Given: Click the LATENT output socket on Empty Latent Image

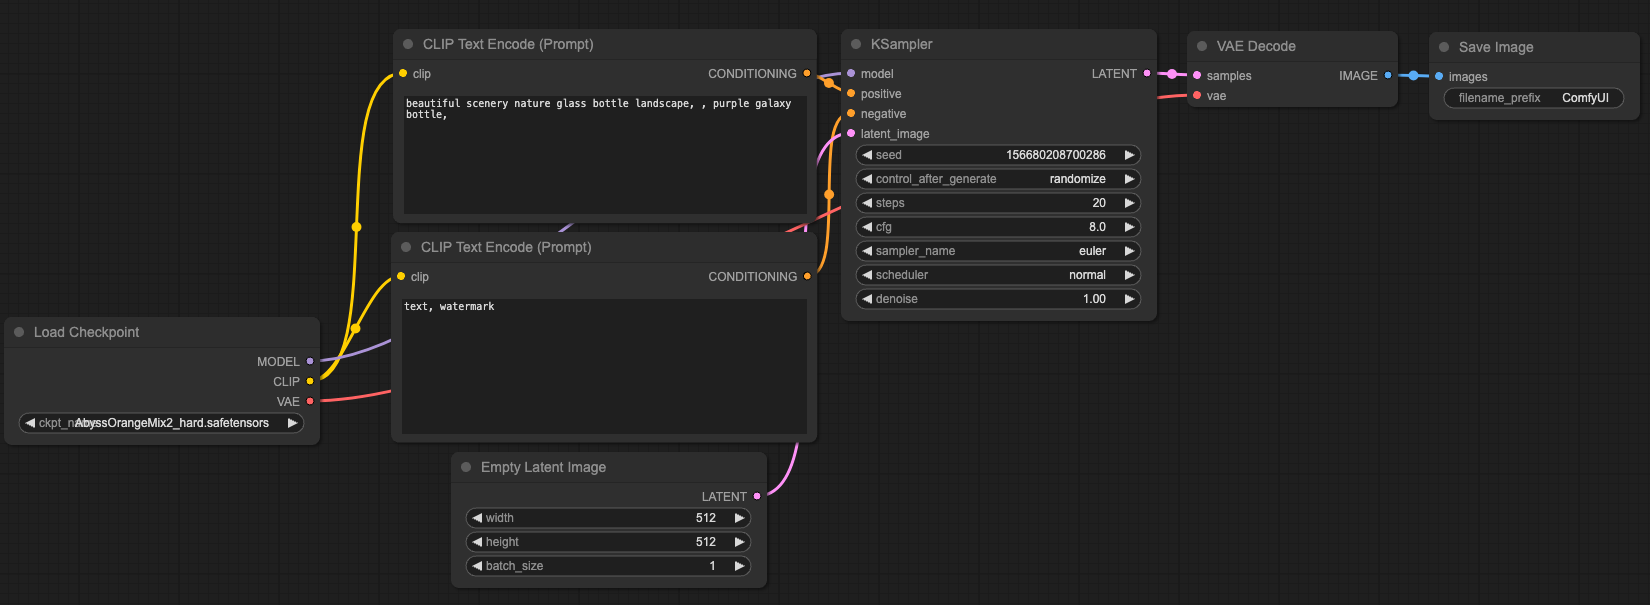Looking at the screenshot, I should point(757,496).
